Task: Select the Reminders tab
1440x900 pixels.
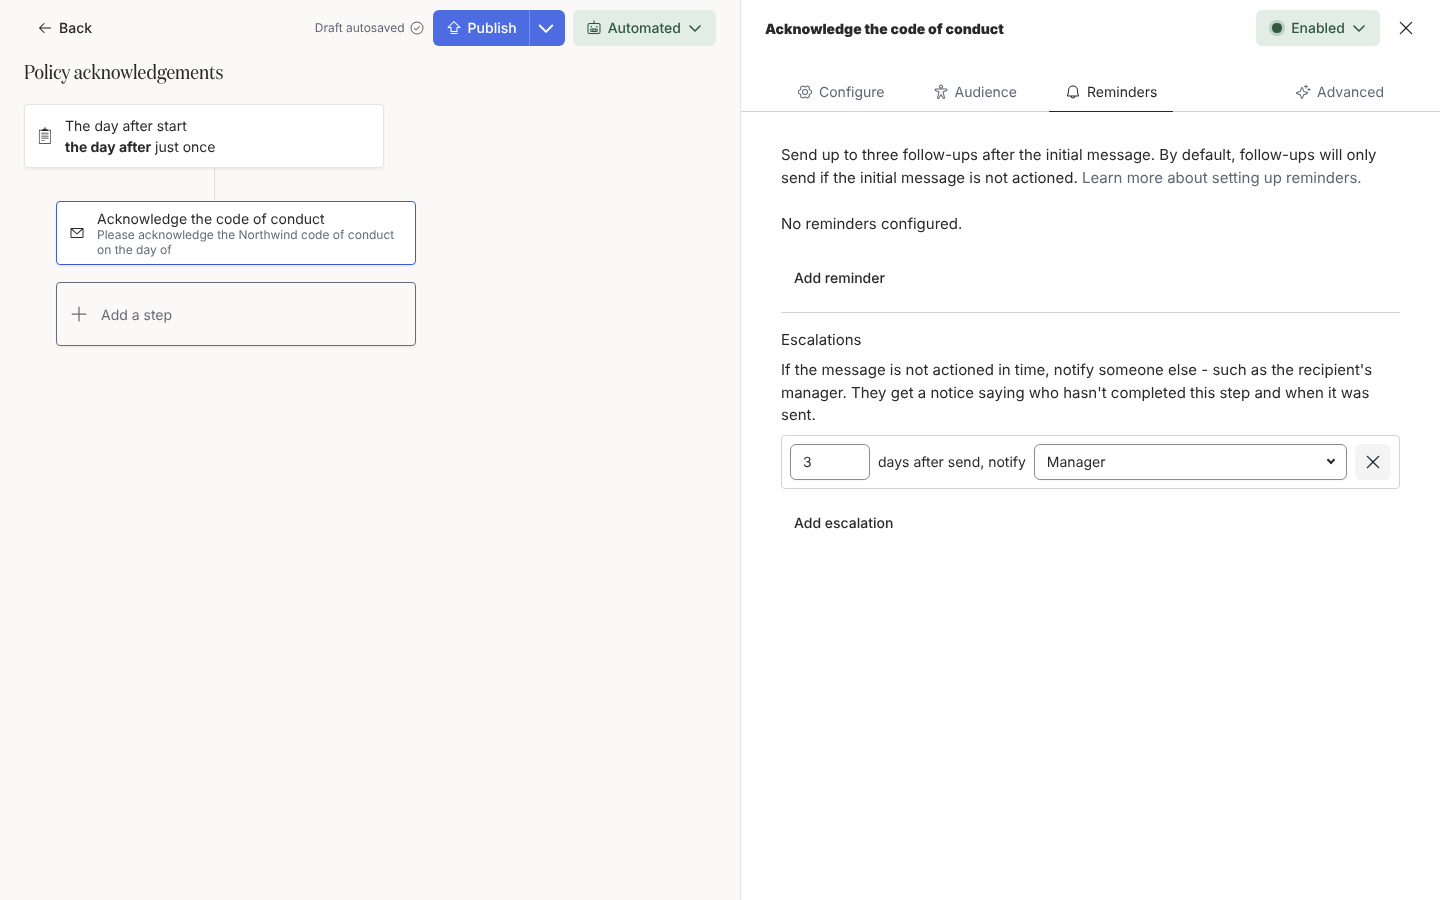Action: coord(1111,92)
